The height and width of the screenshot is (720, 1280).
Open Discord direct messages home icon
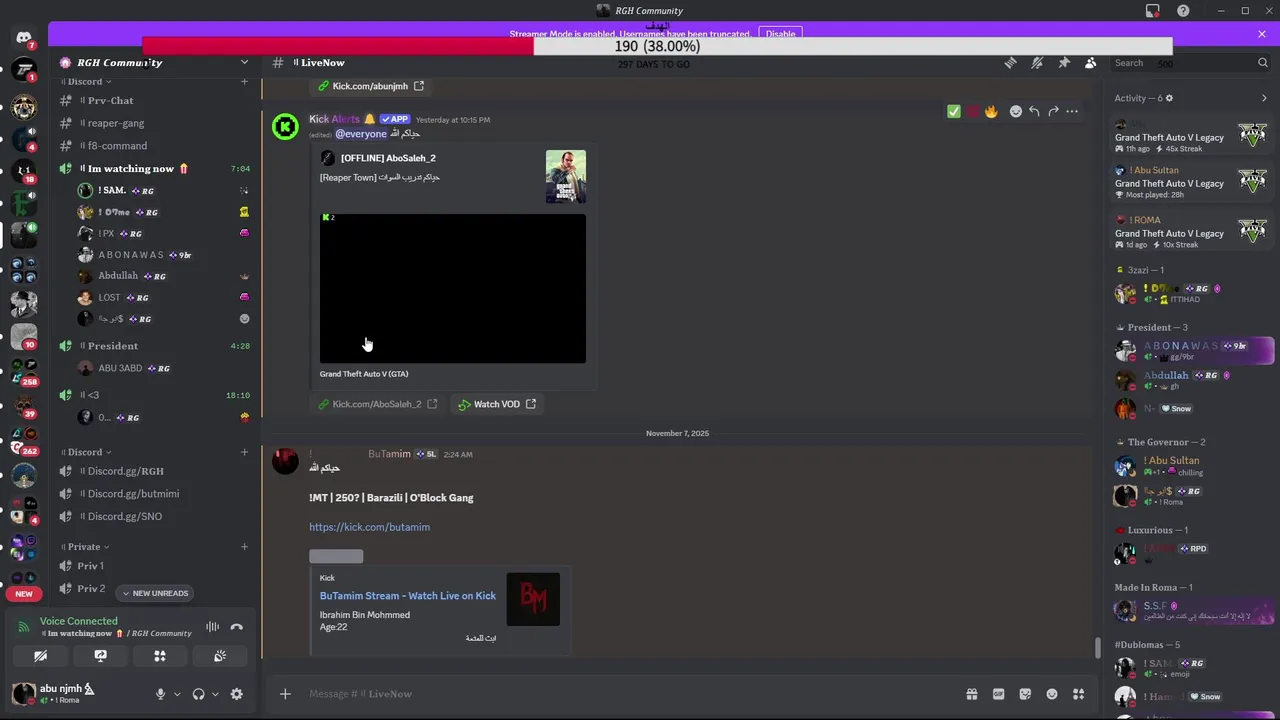[24, 38]
